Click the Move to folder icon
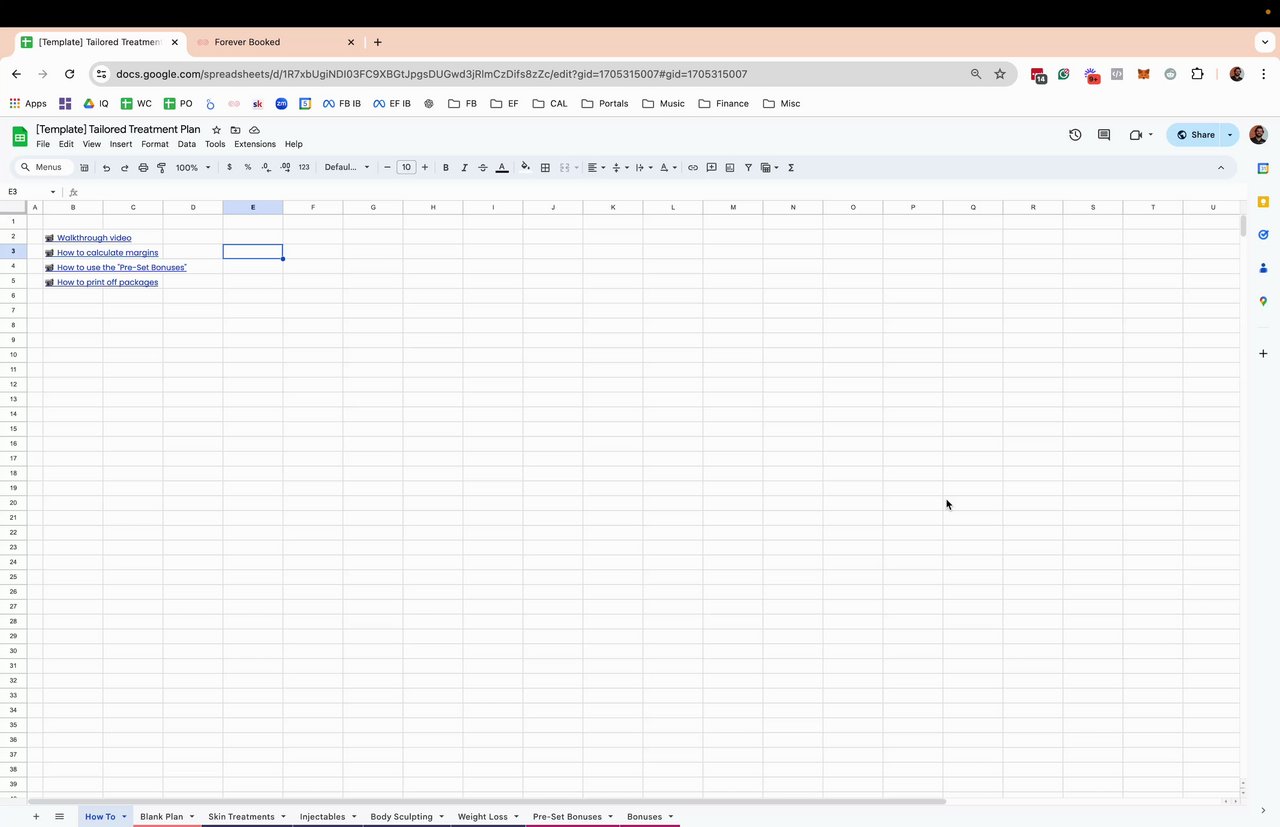1280x827 pixels. pyautogui.click(x=235, y=130)
